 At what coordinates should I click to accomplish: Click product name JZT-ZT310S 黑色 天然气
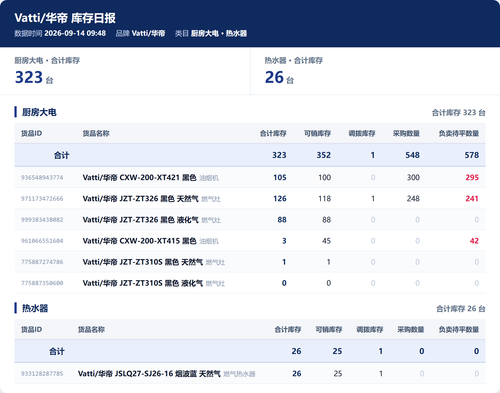[143, 262]
